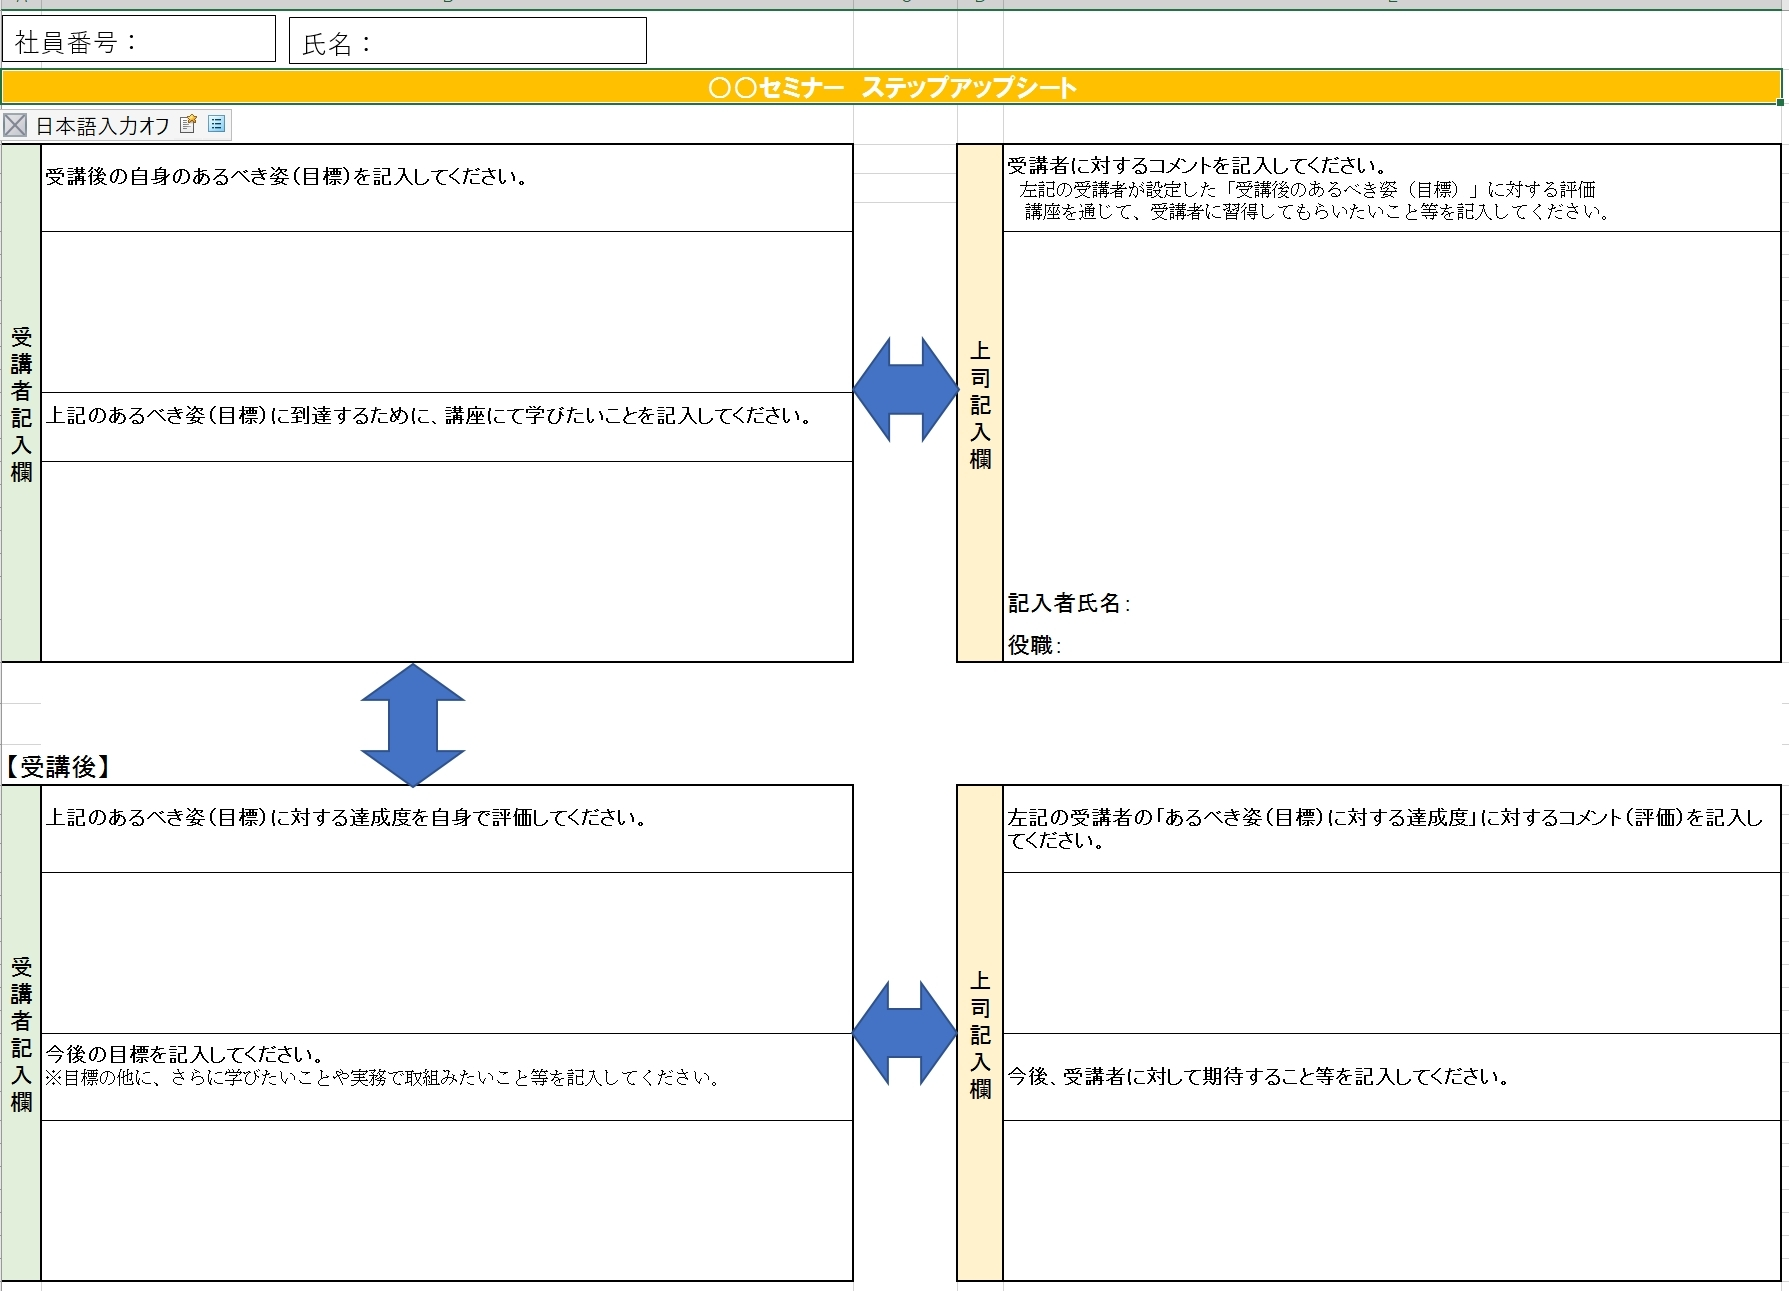Click the 日本語入力オフ label
Viewport: 1789px width, 1291px height.
point(103,126)
